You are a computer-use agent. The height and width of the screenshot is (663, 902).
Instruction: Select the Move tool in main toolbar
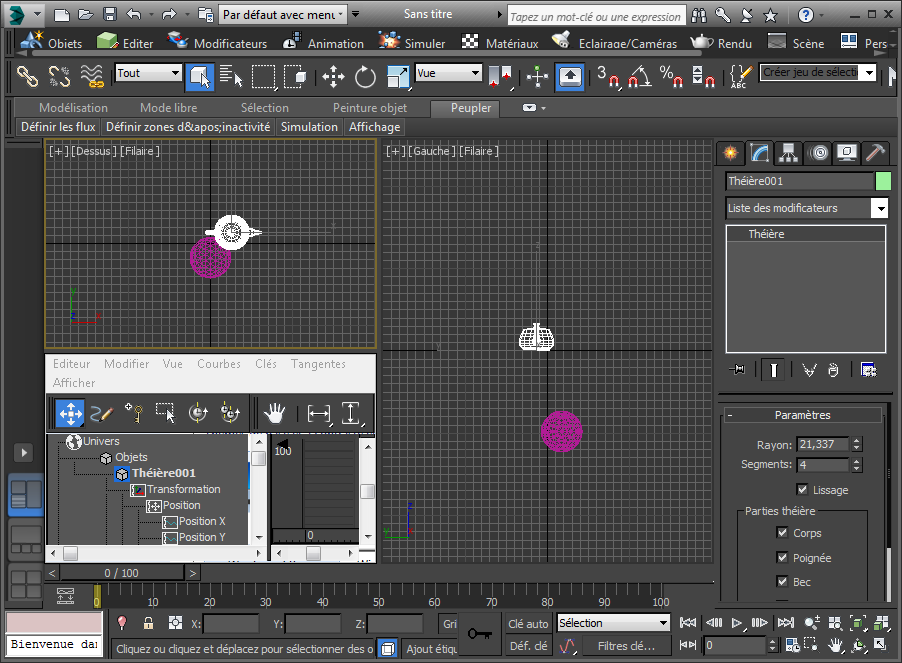point(333,76)
